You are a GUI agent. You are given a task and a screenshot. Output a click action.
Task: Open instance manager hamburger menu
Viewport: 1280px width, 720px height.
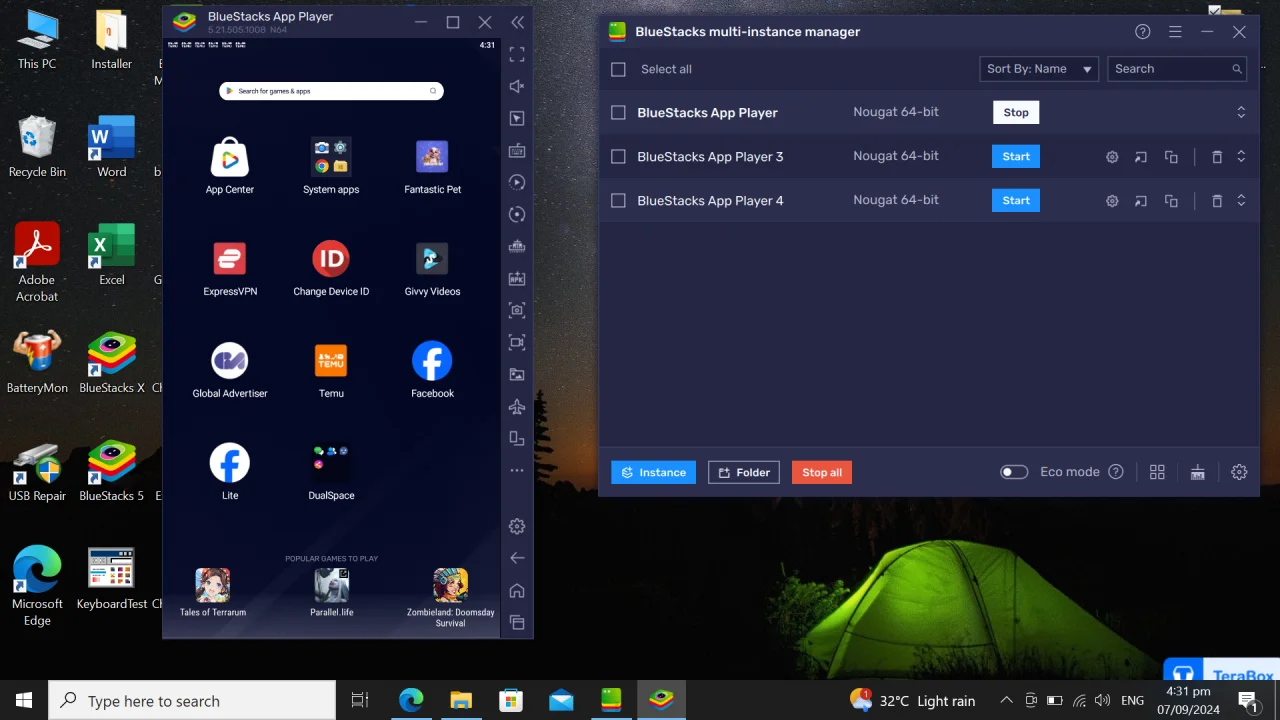pyautogui.click(x=1175, y=32)
